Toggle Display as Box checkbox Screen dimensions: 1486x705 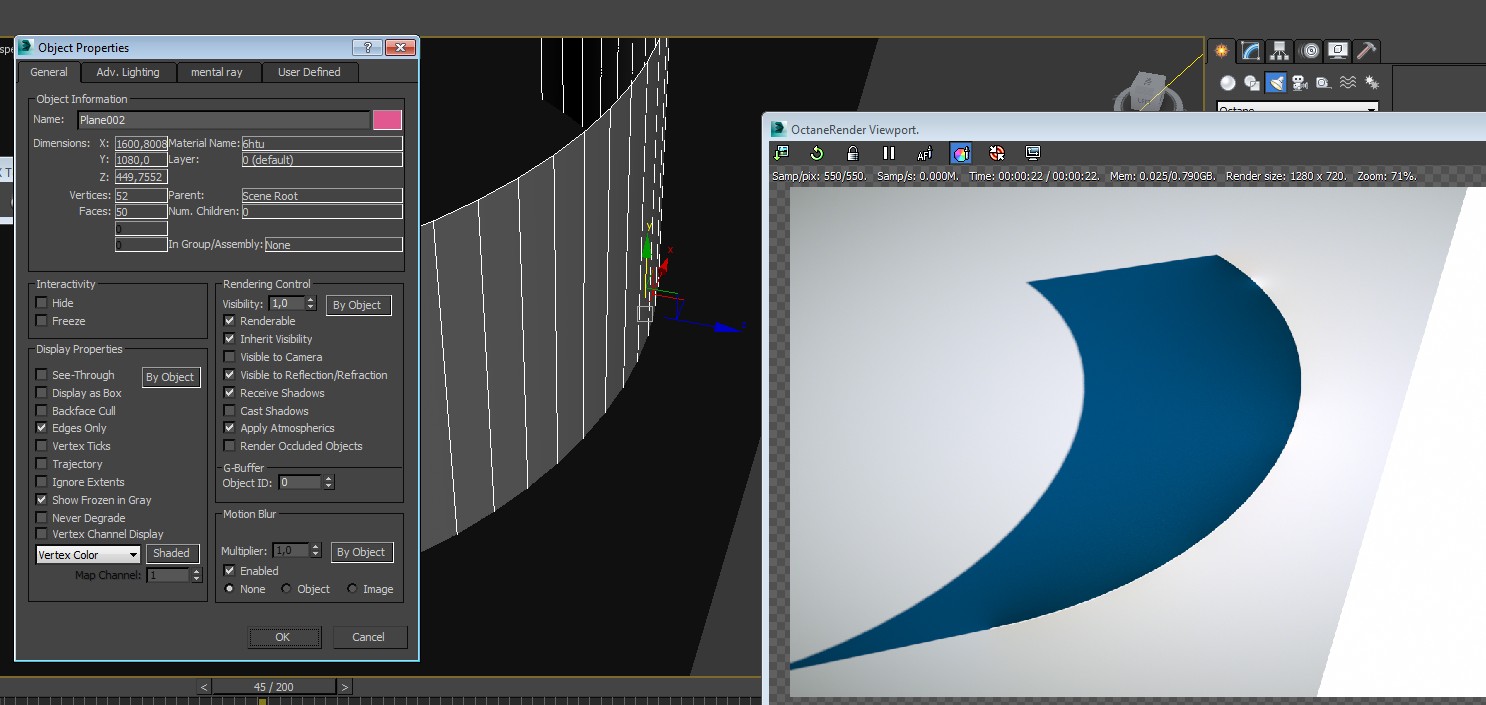[x=42, y=393]
